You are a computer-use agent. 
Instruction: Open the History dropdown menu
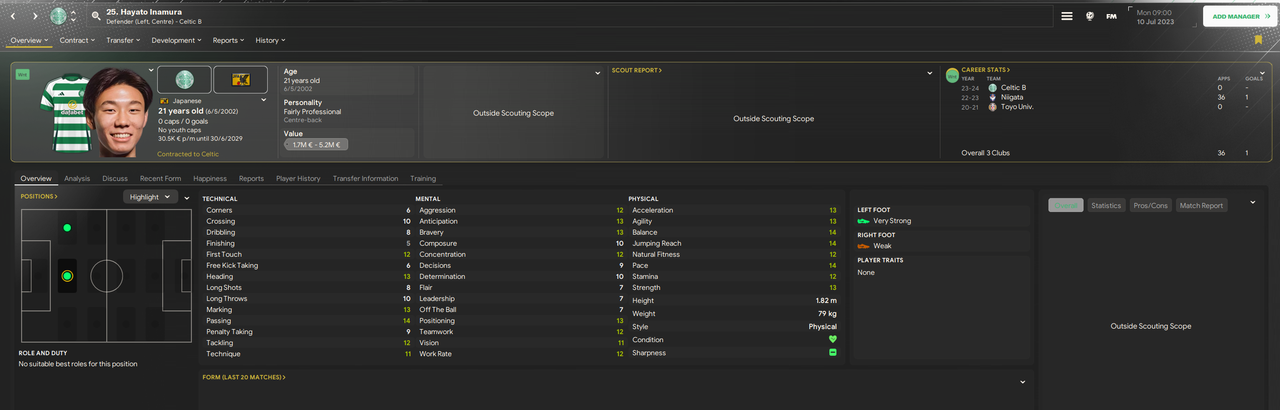pyautogui.click(x=270, y=40)
